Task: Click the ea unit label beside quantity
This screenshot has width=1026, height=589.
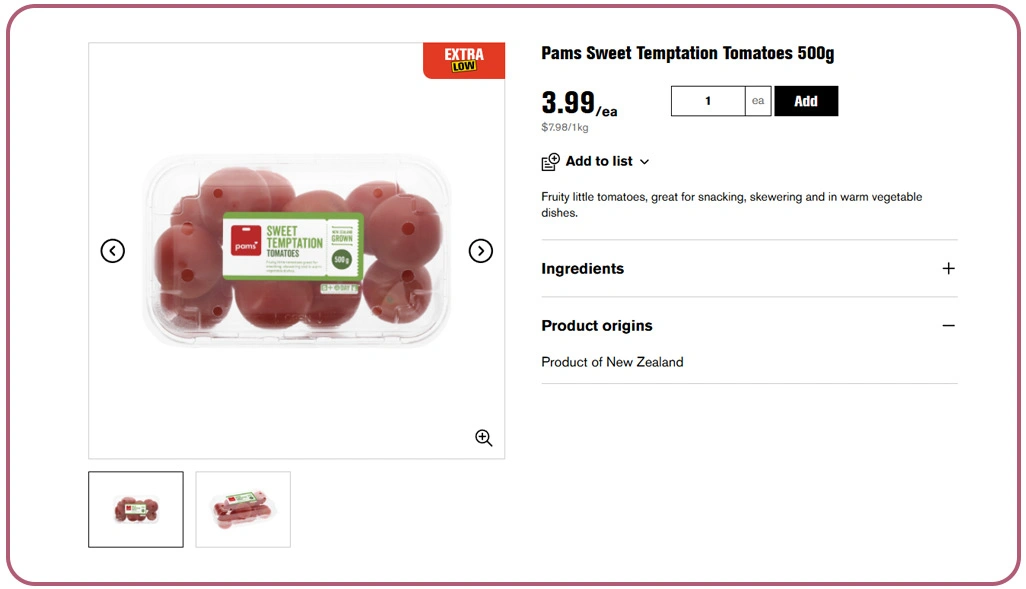Action: click(757, 100)
